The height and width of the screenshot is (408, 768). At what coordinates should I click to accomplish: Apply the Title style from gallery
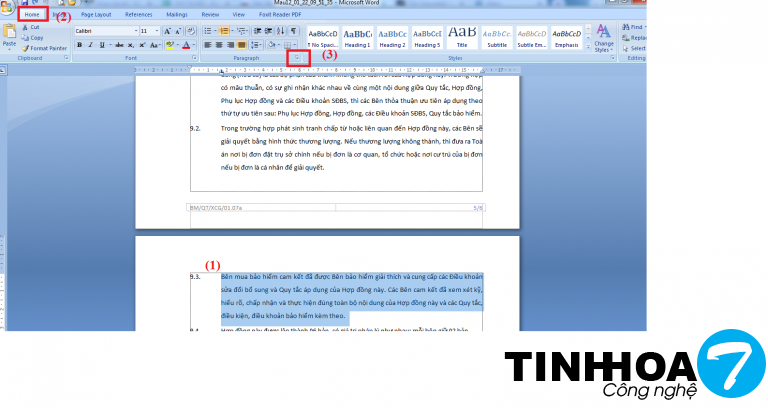click(461, 36)
